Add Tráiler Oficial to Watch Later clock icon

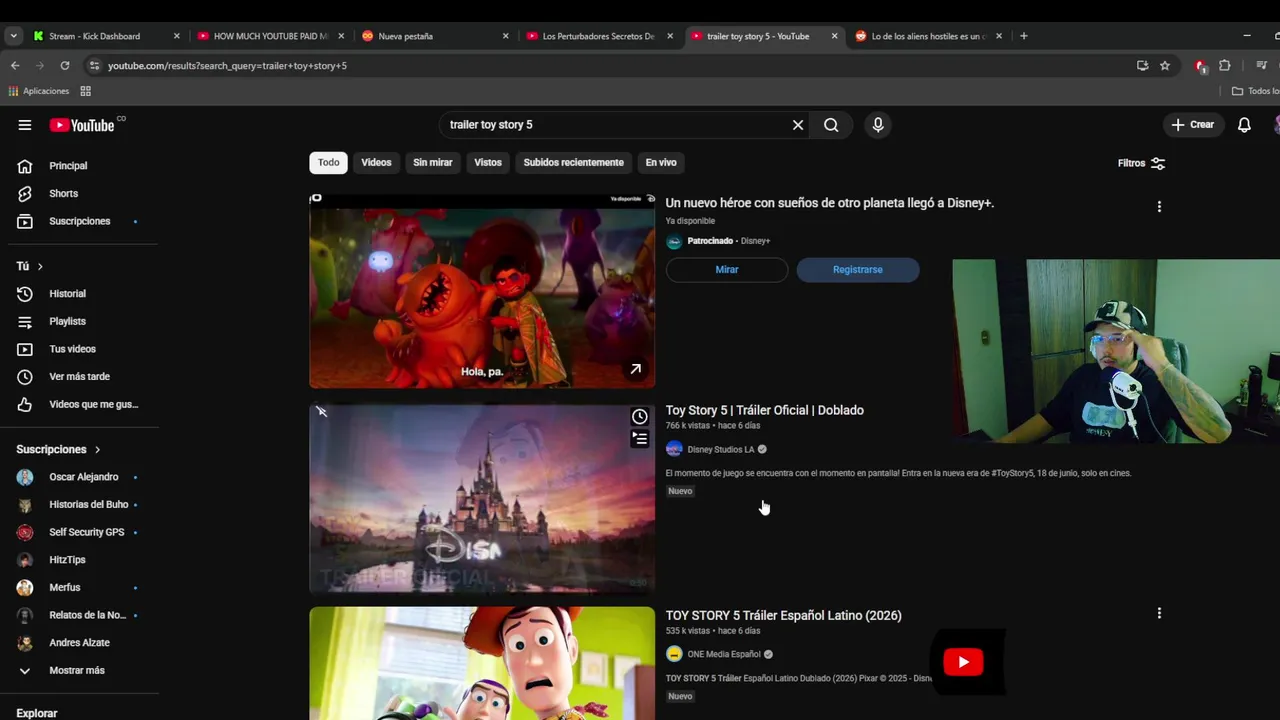tap(640, 417)
